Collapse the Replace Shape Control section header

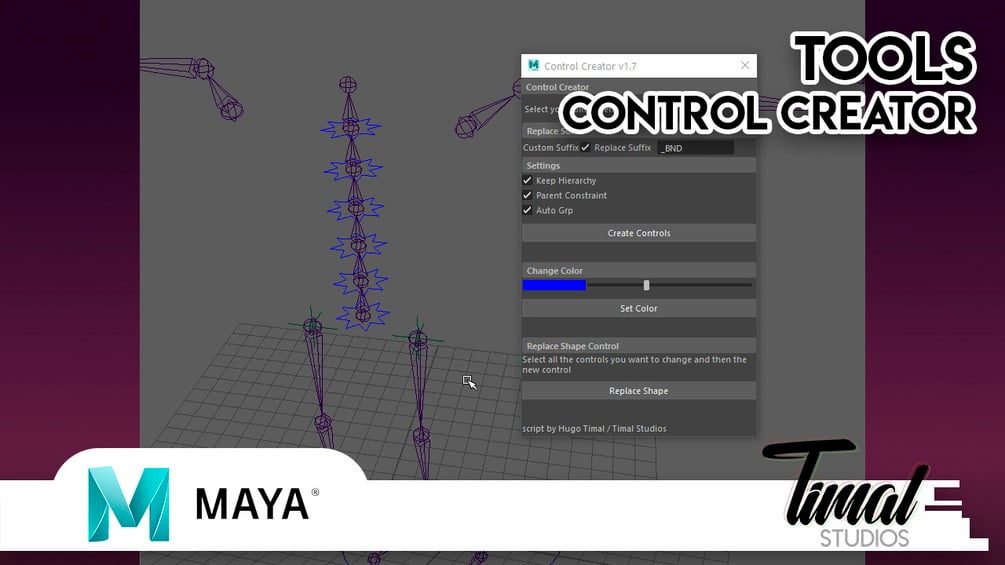point(638,346)
